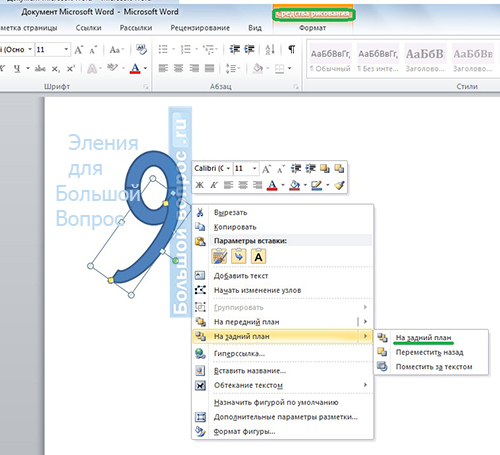This screenshot has width=500, height=455.
Task: Click the clear formatting icon in ribbon
Action: 142,50
